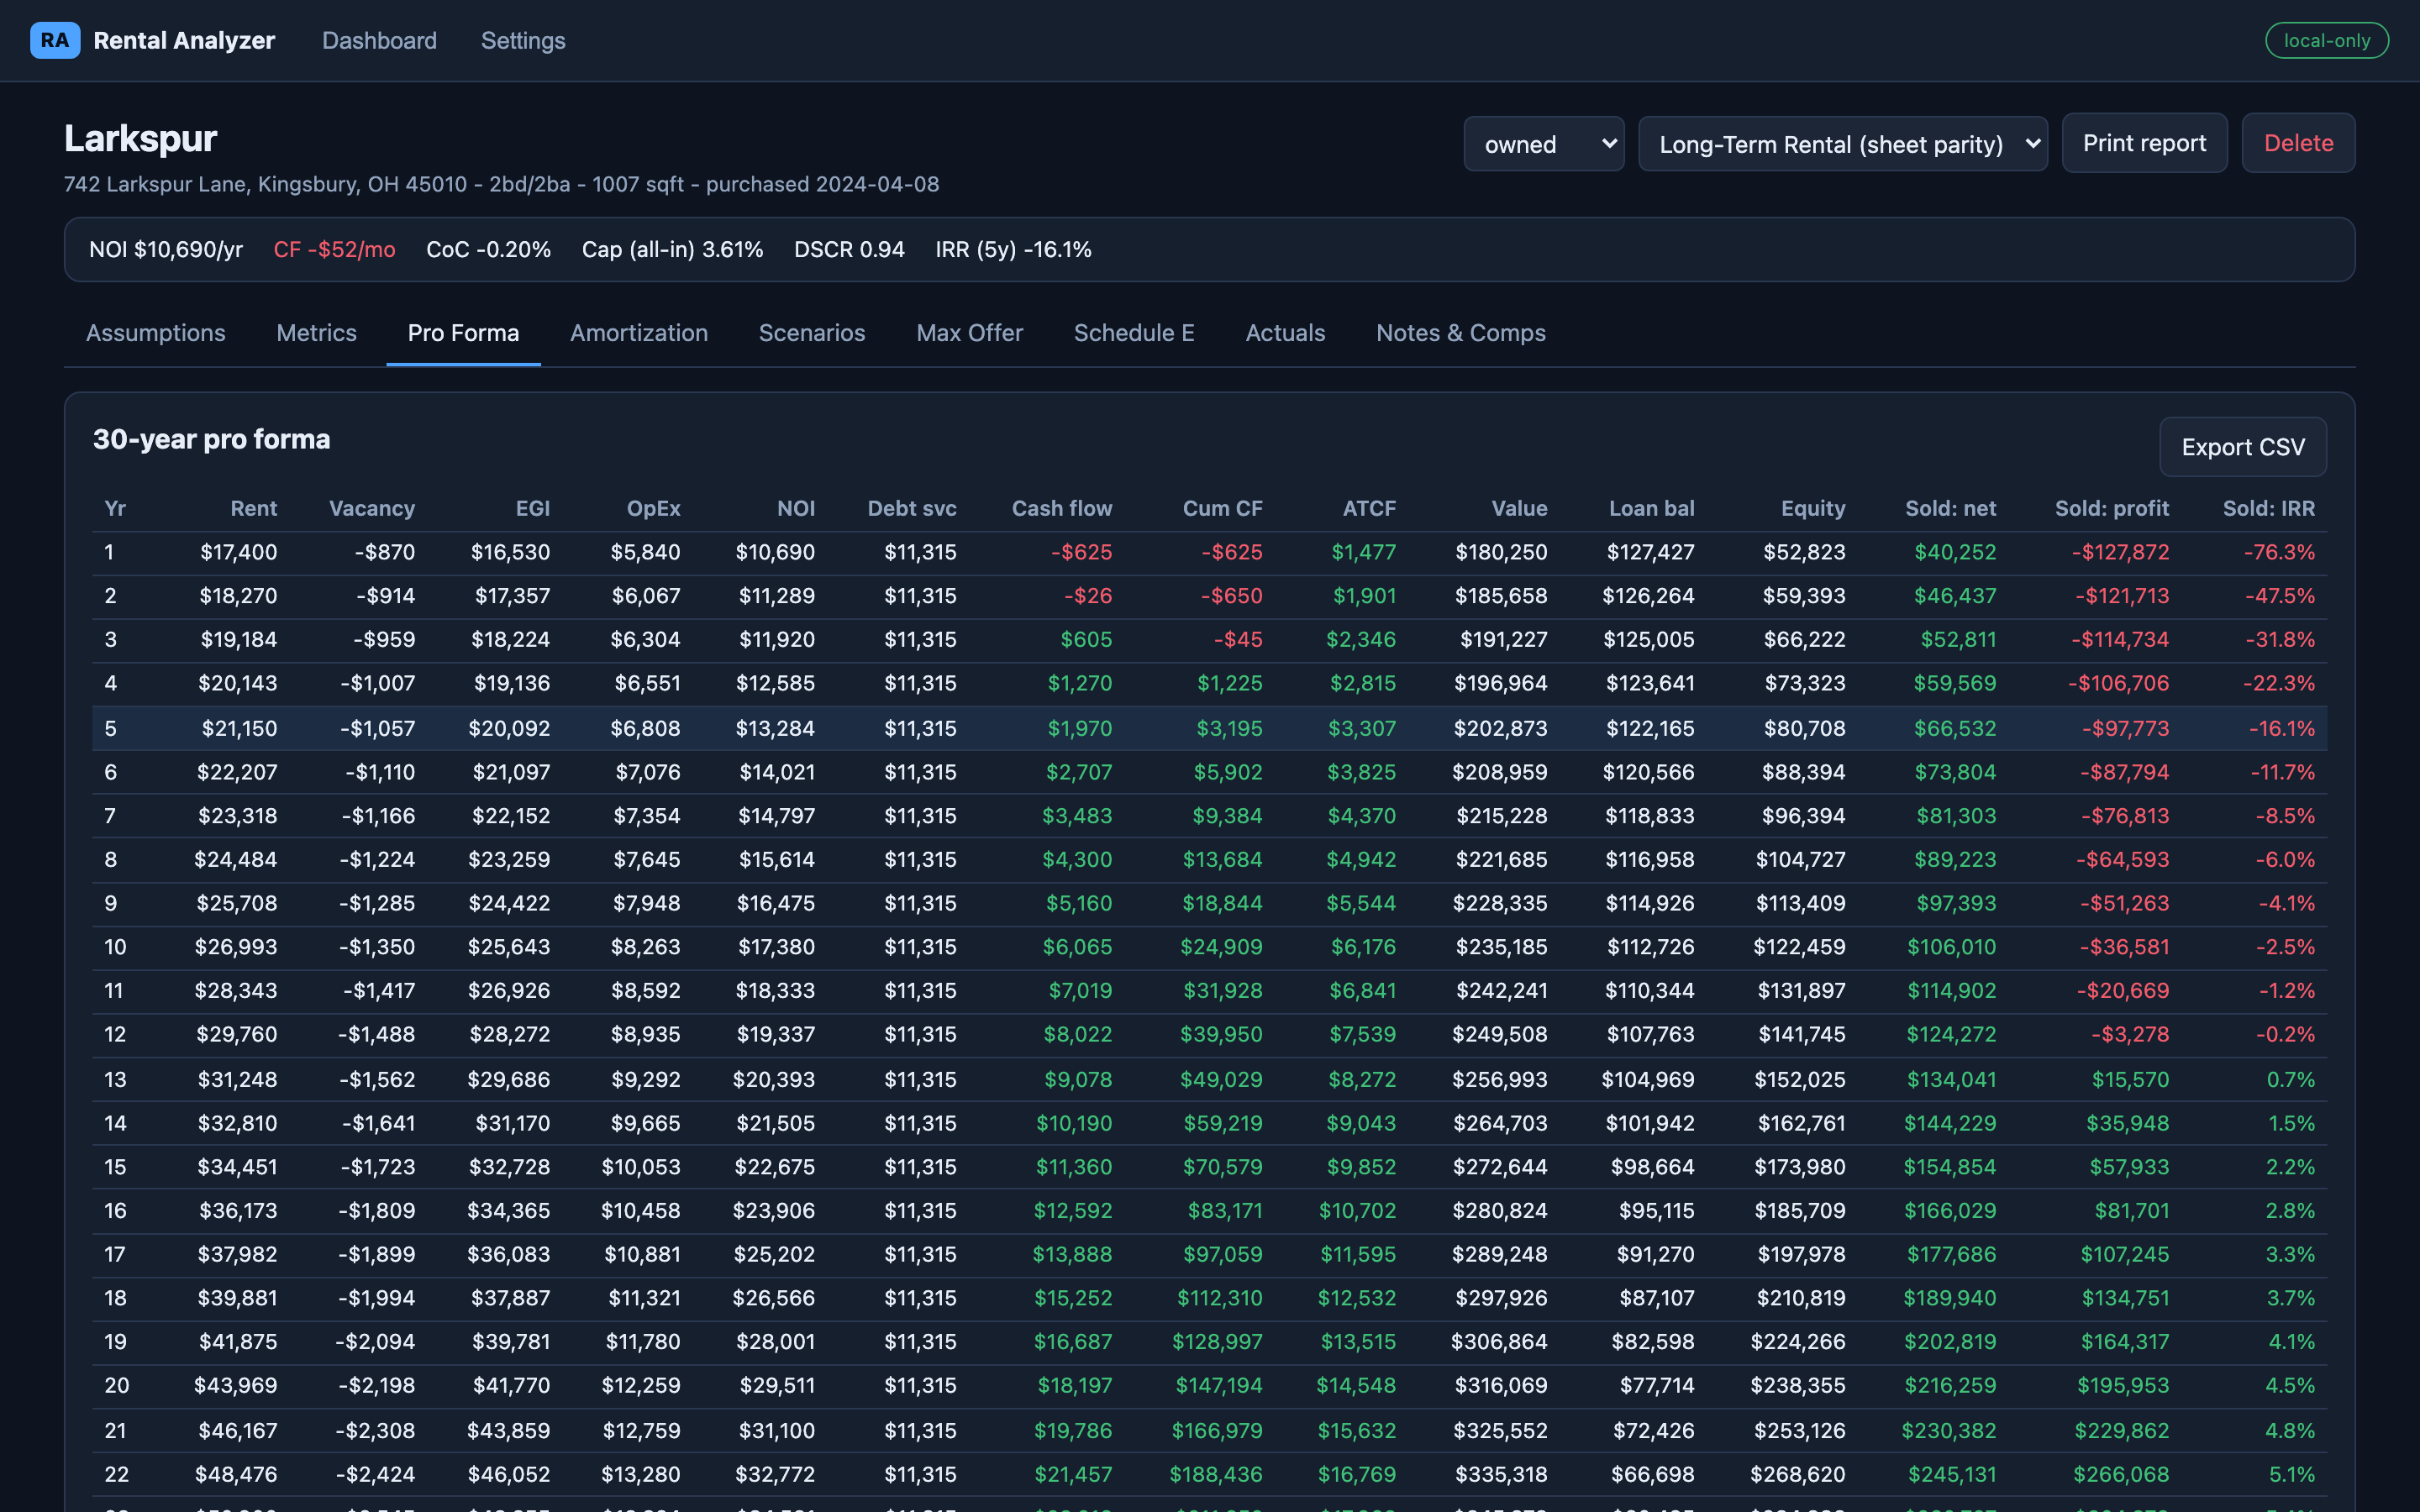This screenshot has height=1512, width=2420.
Task: Click year 2 vacancy value -$914
Action: [x=386, y=596]
